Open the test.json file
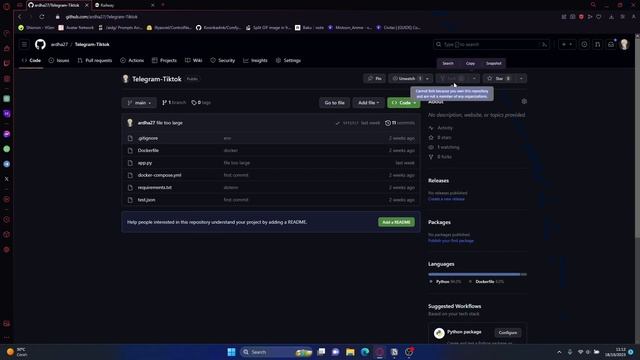The width and height of the screenshot is (640, 360). (x=147, y=200)
